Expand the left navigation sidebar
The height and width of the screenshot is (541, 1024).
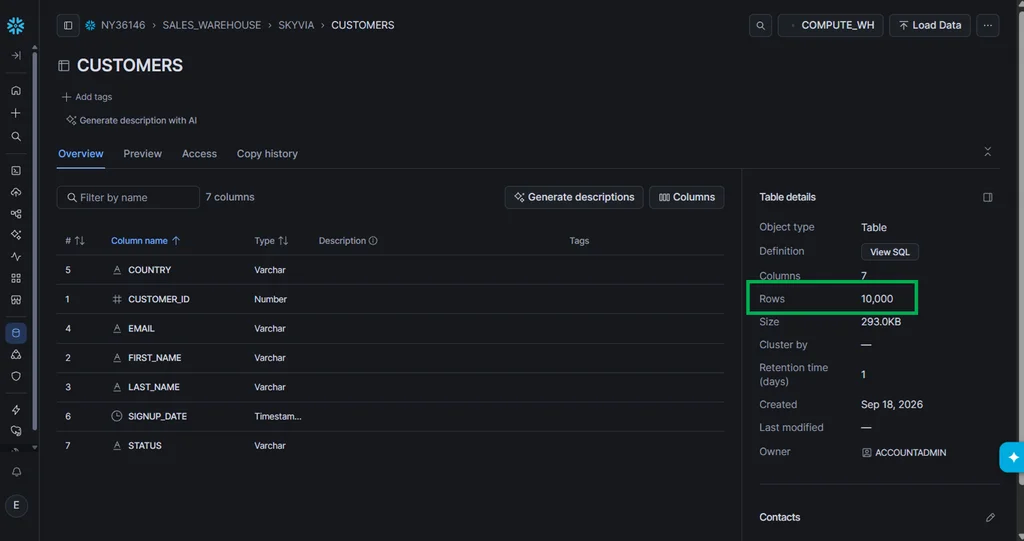(16, 56)
